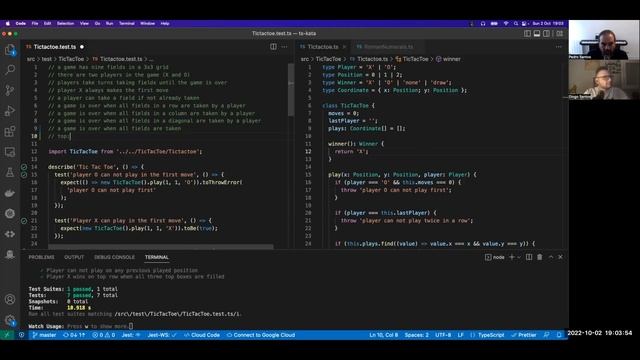Select the TERMINAL panel tab

(x=157, y=257)
